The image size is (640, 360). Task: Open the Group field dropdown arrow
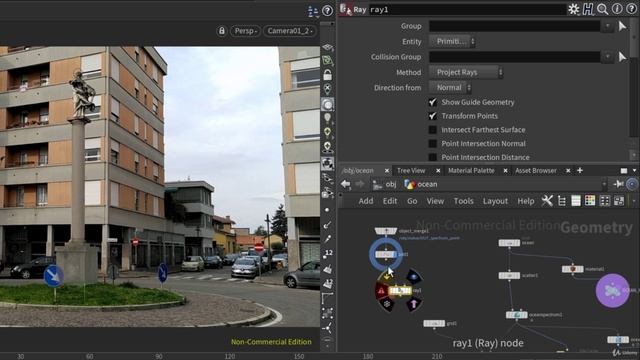point(607,26)
